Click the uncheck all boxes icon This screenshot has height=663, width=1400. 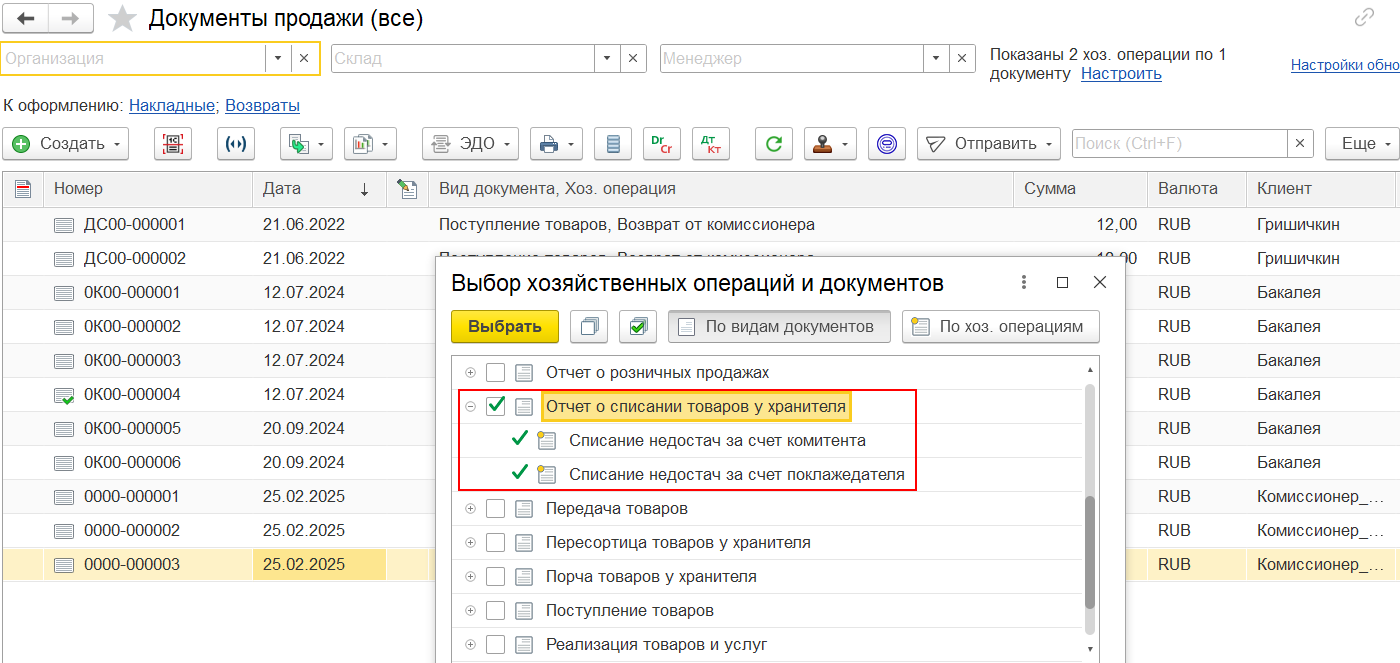[x=589, y=326]
